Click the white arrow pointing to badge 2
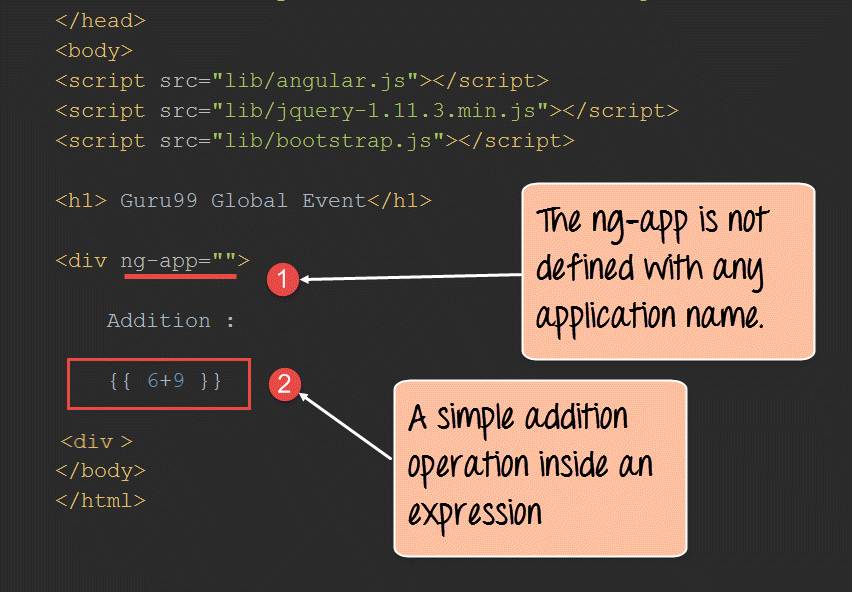 point(345,427)
